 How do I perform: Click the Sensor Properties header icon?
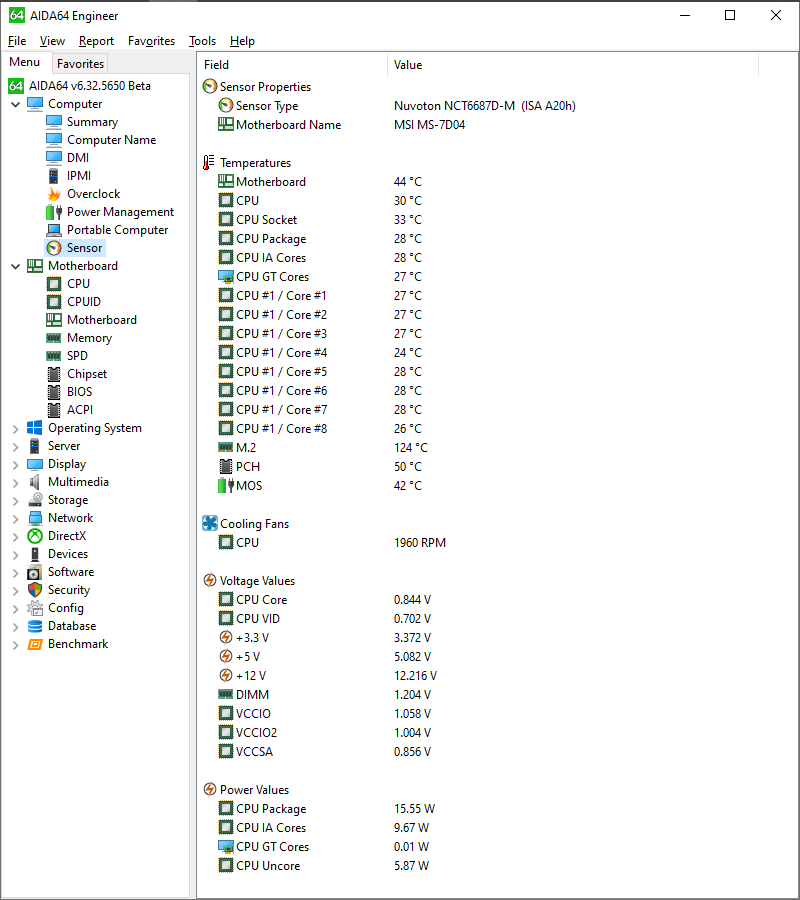click(210, 87)
